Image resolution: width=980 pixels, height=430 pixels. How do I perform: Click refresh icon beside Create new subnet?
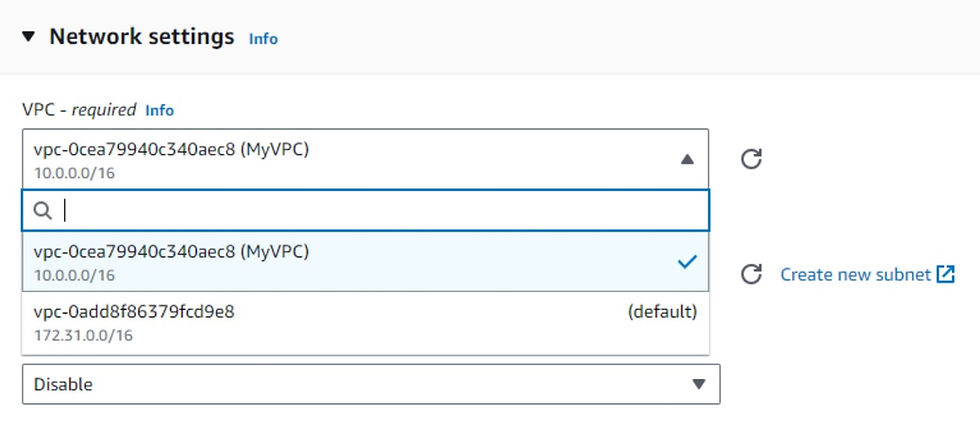[751, 274]
